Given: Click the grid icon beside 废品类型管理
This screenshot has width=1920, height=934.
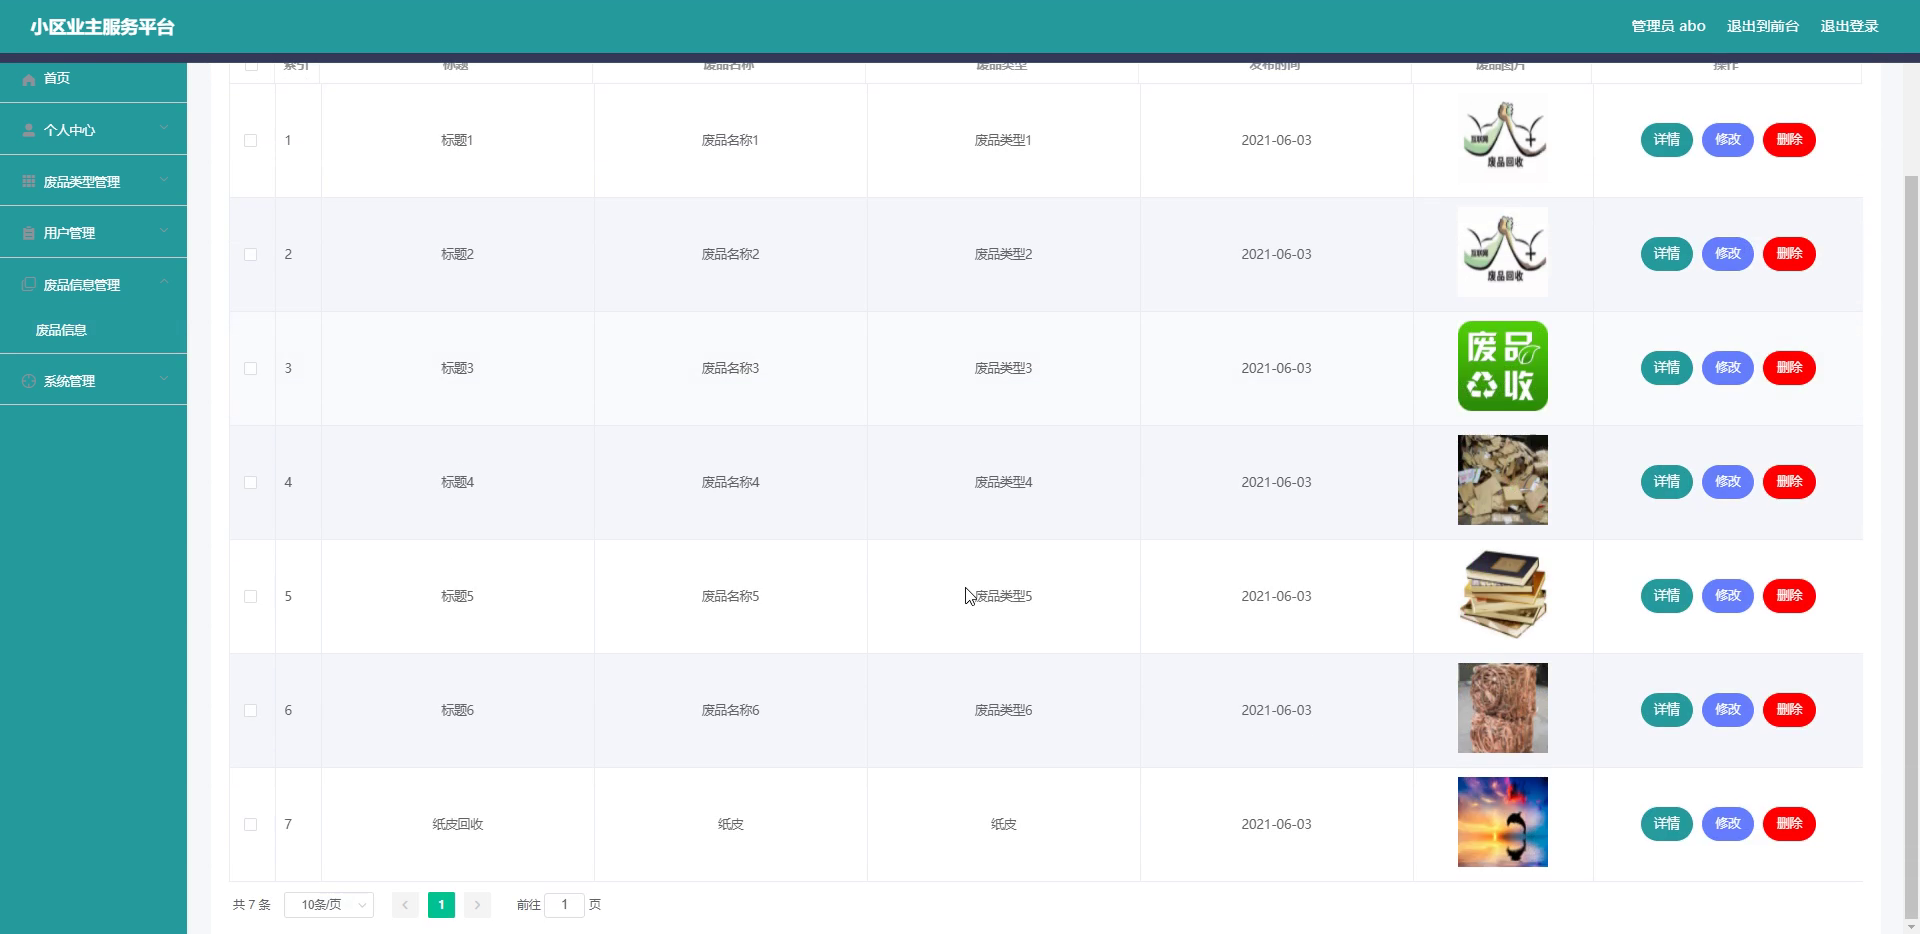Looking at the screenshot, I should [29, 181].
